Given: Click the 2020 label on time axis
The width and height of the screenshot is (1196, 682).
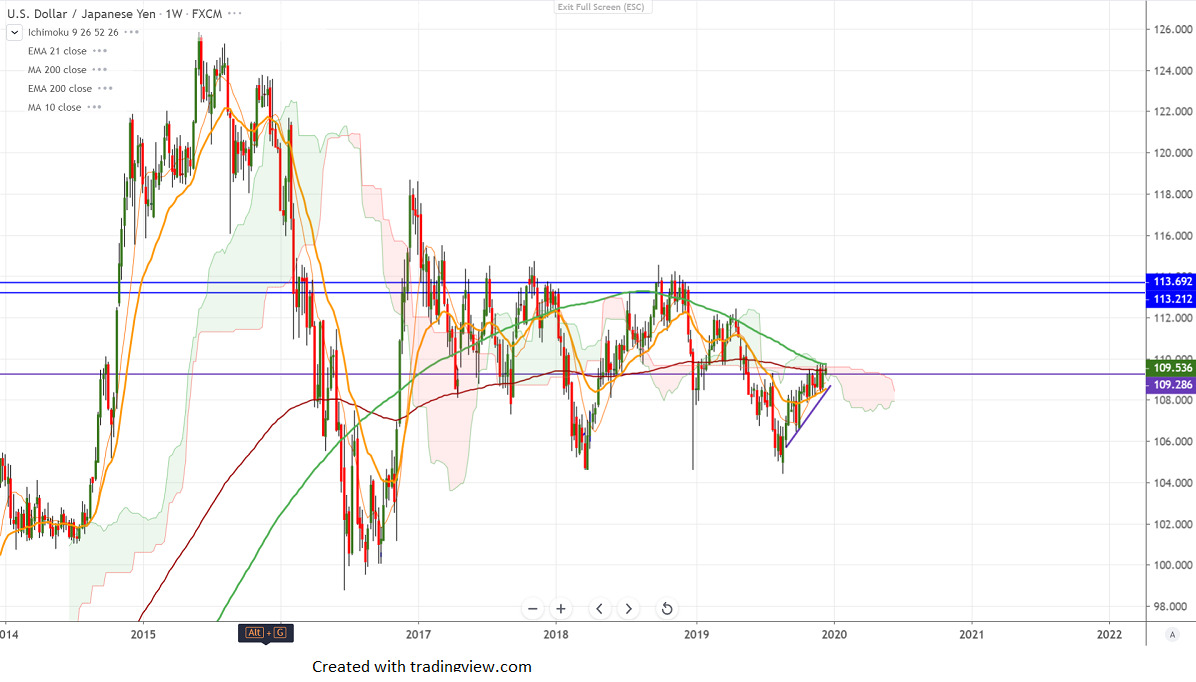Looking at the screenshot, I should 834,634.
